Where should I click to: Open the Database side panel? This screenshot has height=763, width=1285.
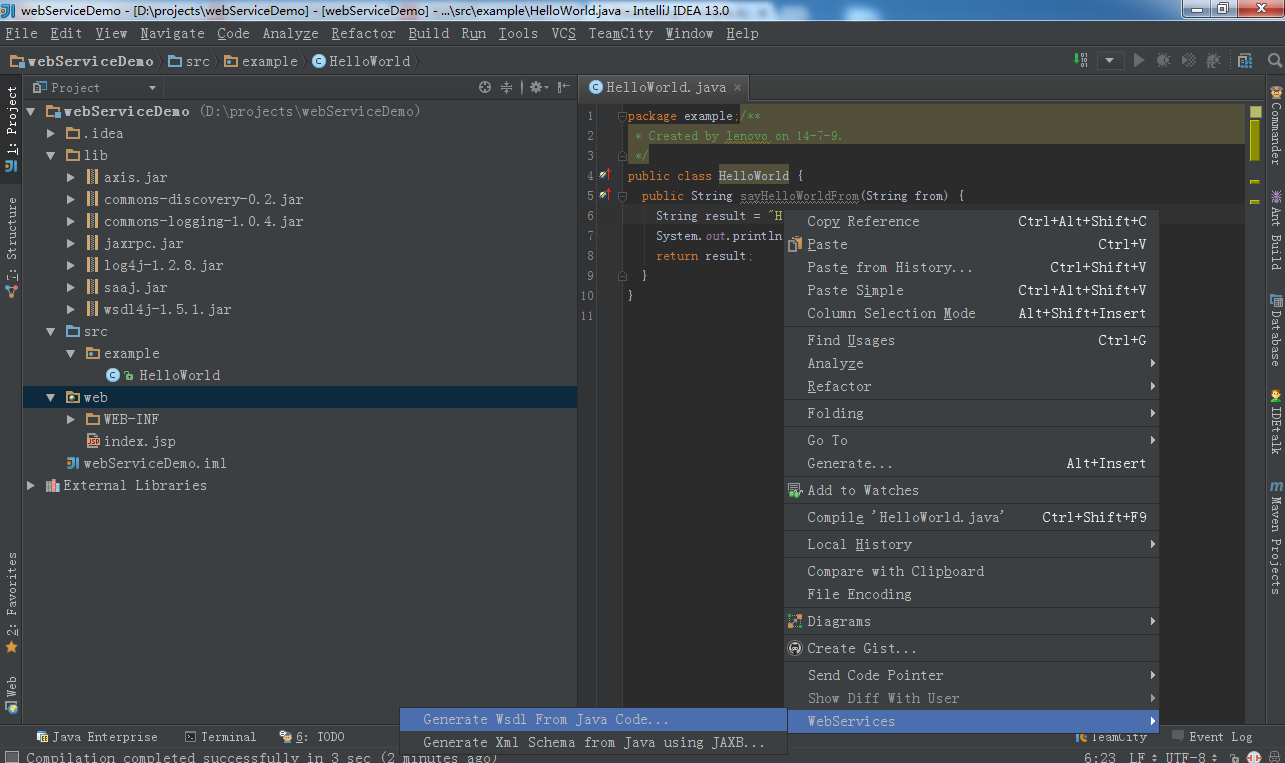tap(1275, 331)
